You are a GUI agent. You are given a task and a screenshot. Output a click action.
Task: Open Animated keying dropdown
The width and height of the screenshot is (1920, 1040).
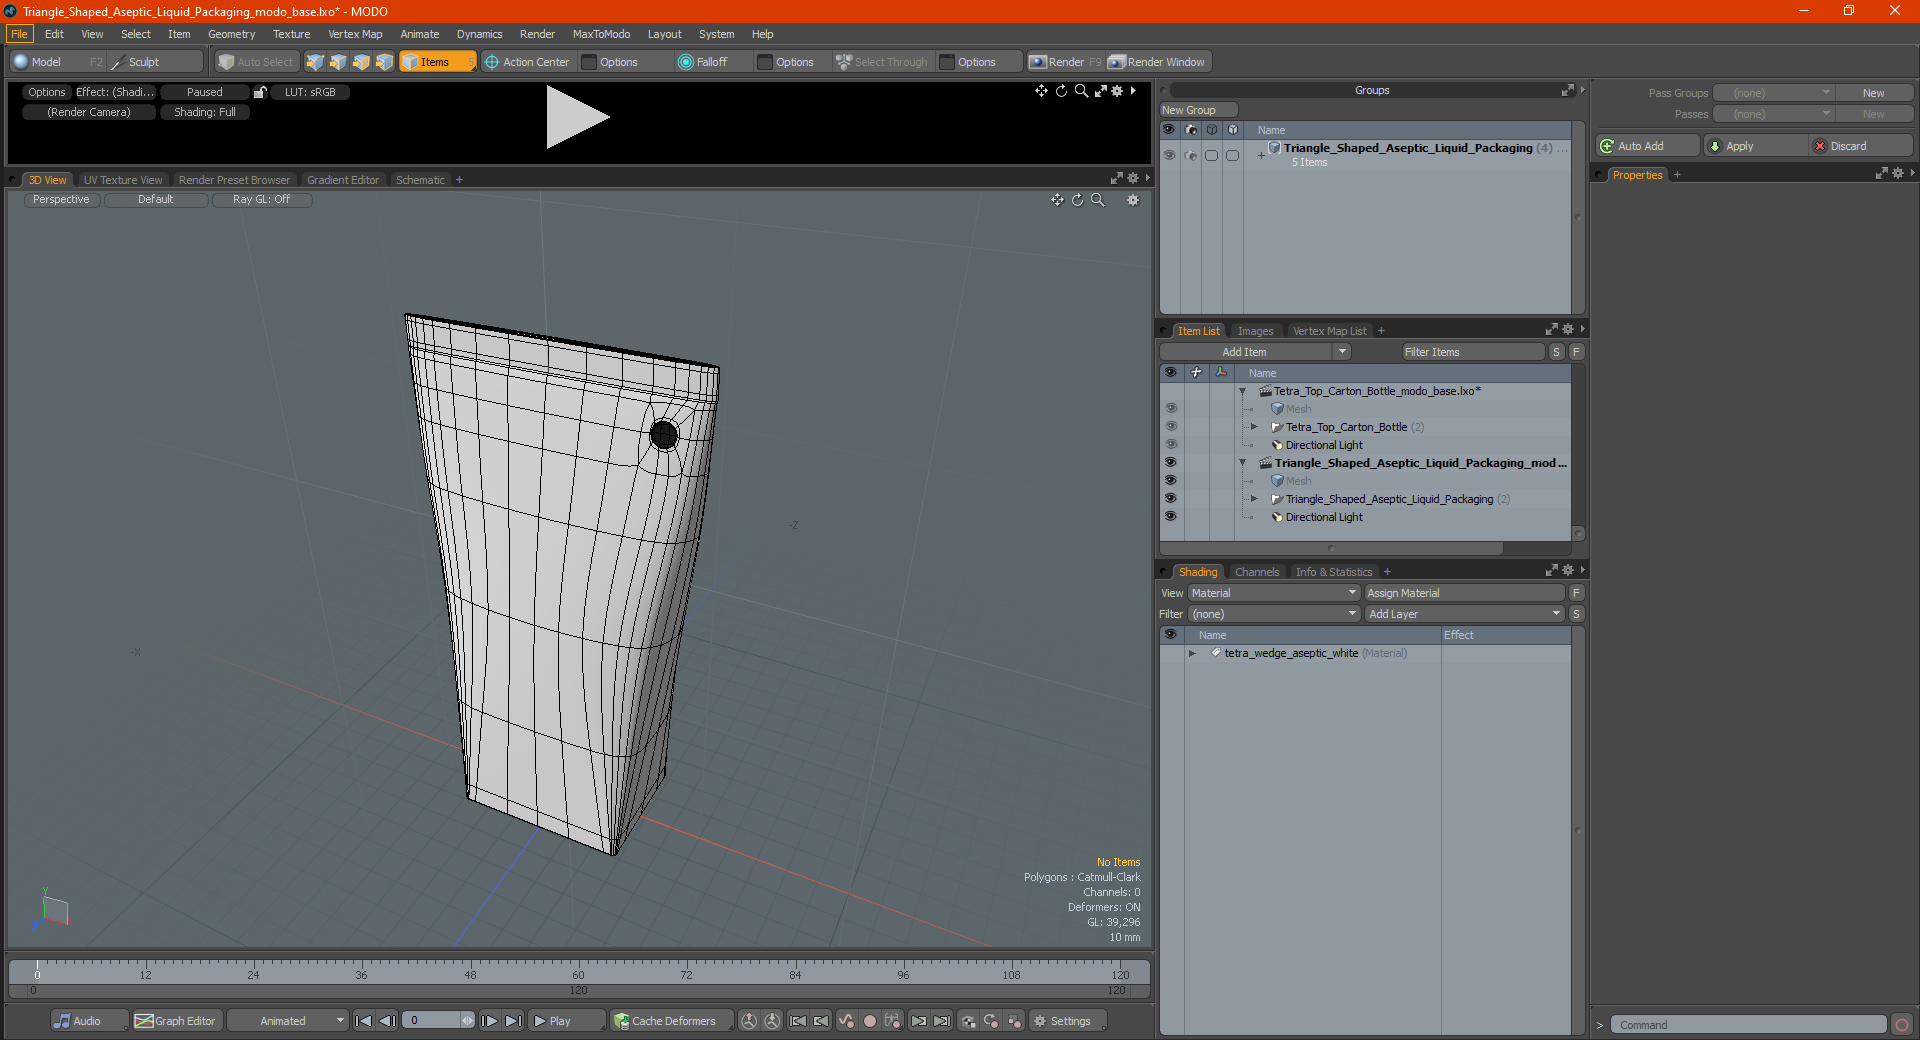pyautogui.click(x=288, y=1021)
